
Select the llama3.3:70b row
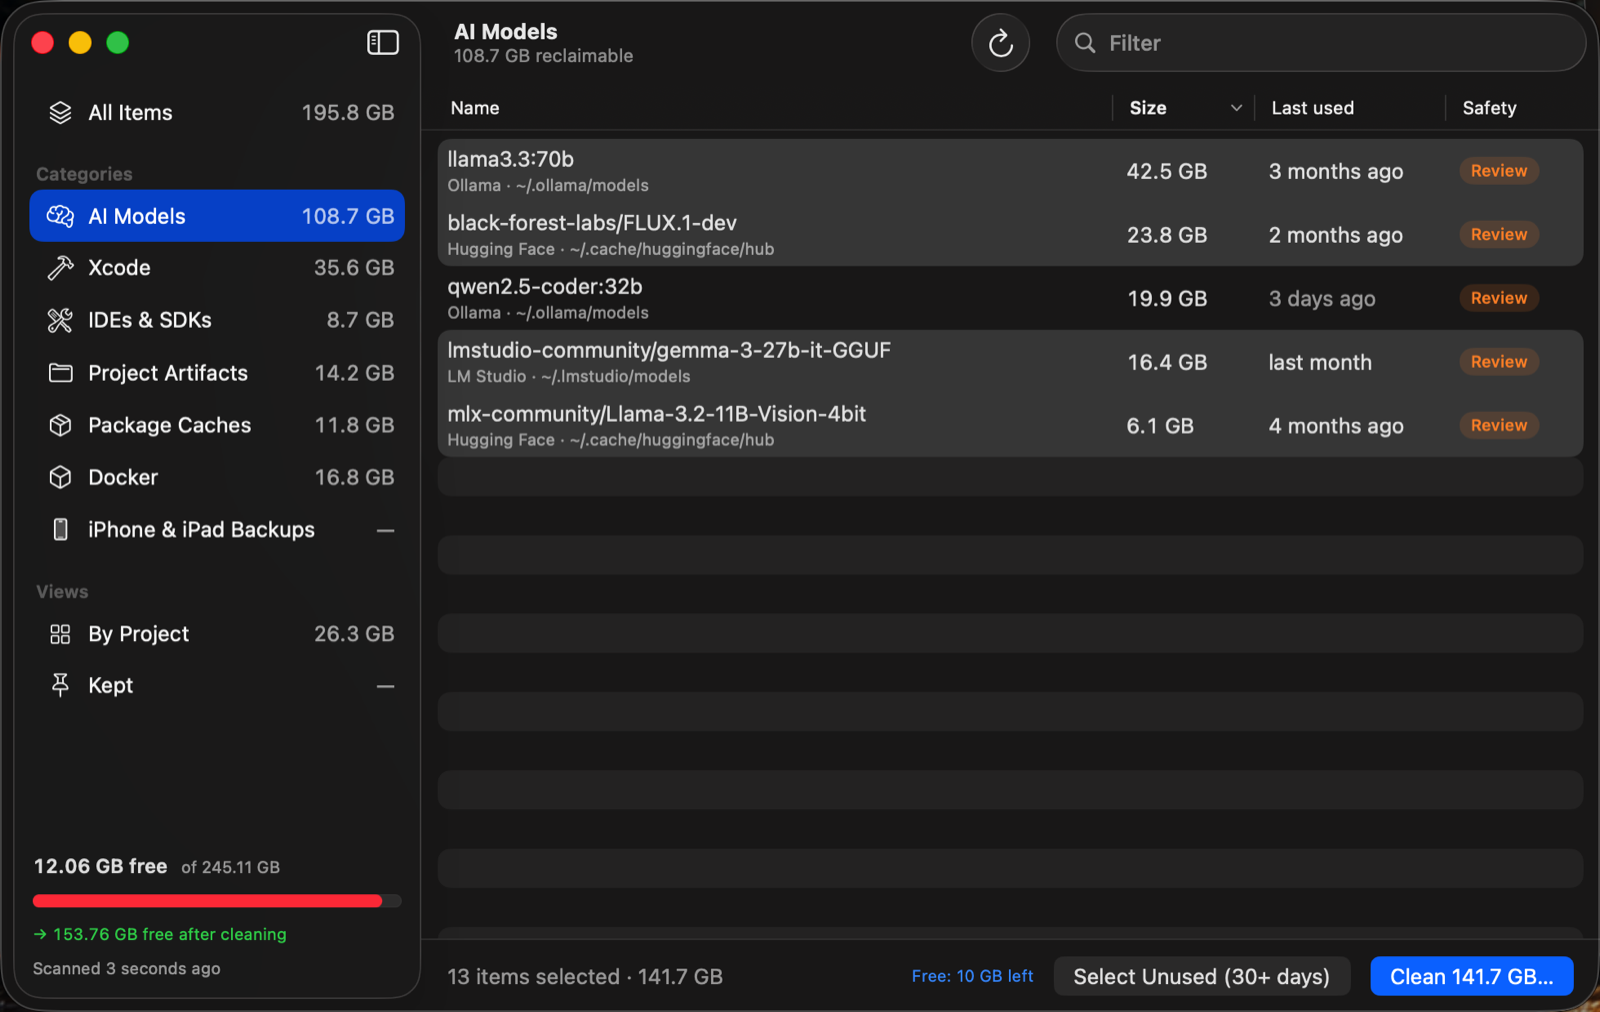[x=1010, y=171]
